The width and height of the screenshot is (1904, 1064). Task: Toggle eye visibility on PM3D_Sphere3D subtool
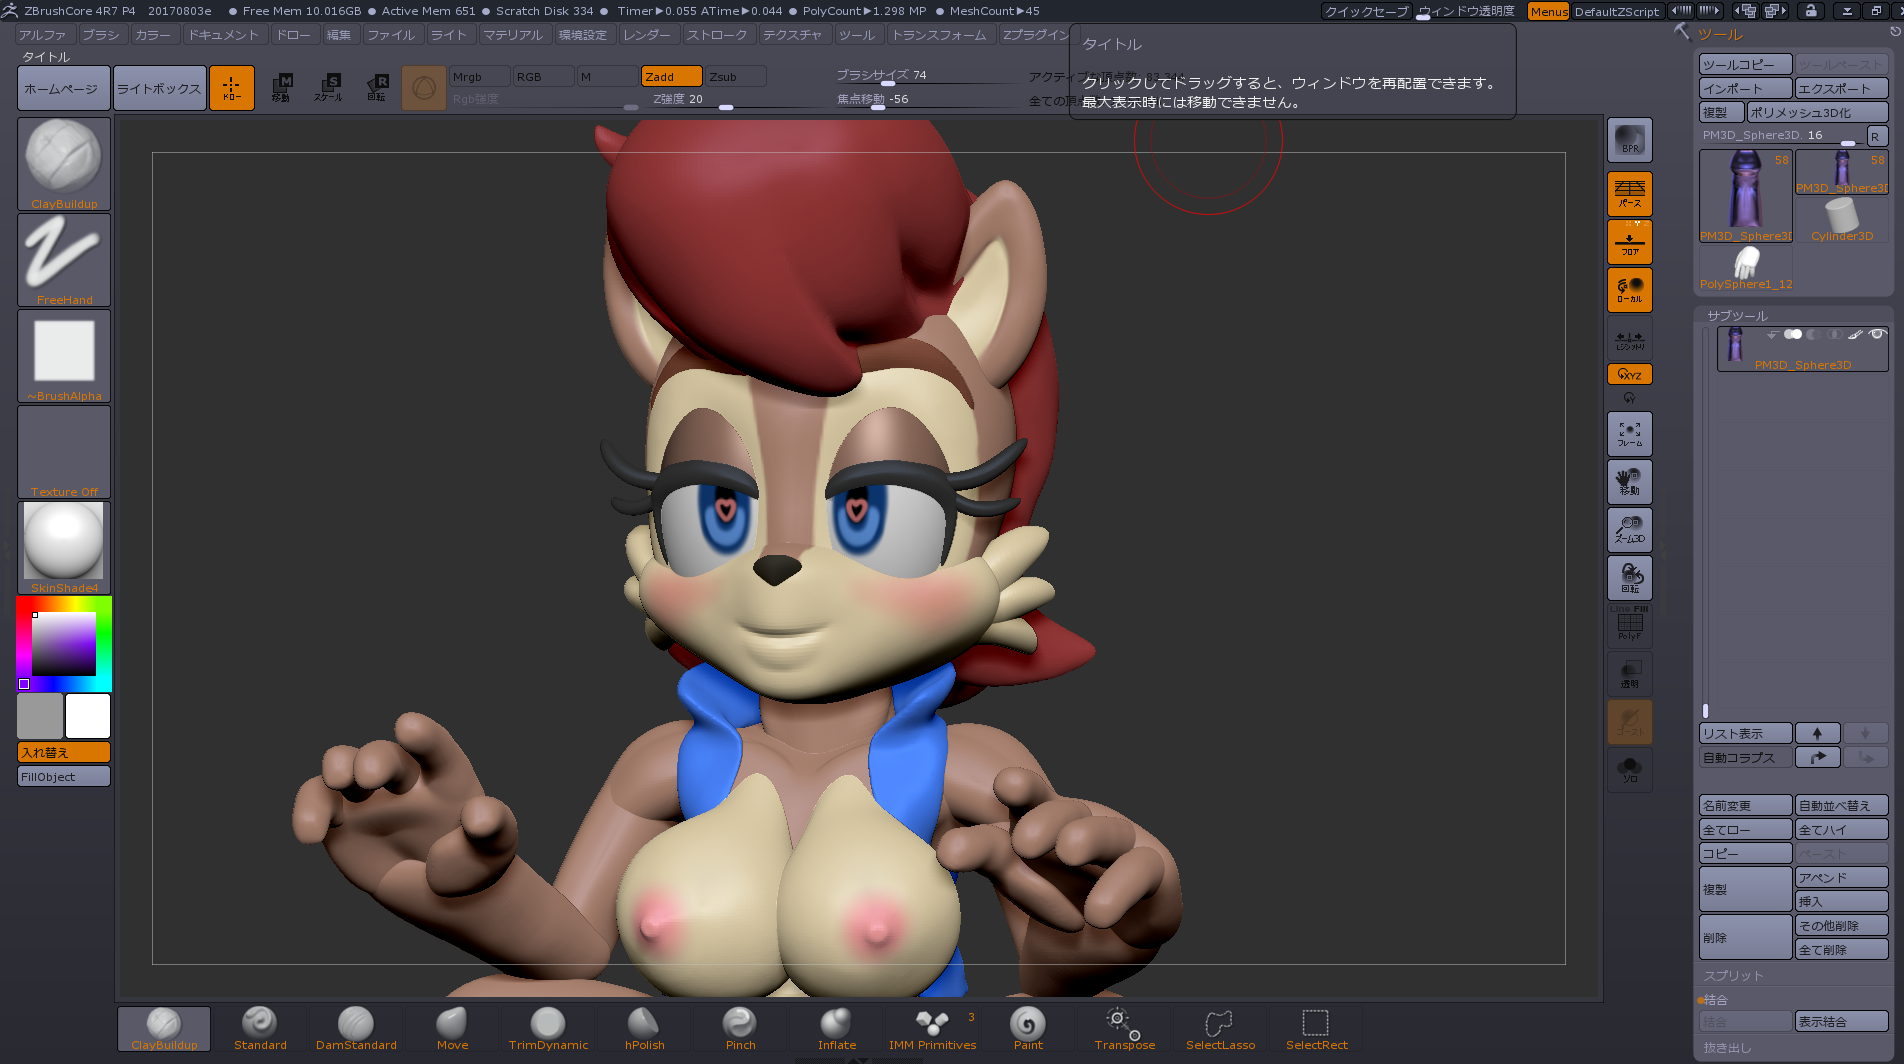click(1877, 335)
